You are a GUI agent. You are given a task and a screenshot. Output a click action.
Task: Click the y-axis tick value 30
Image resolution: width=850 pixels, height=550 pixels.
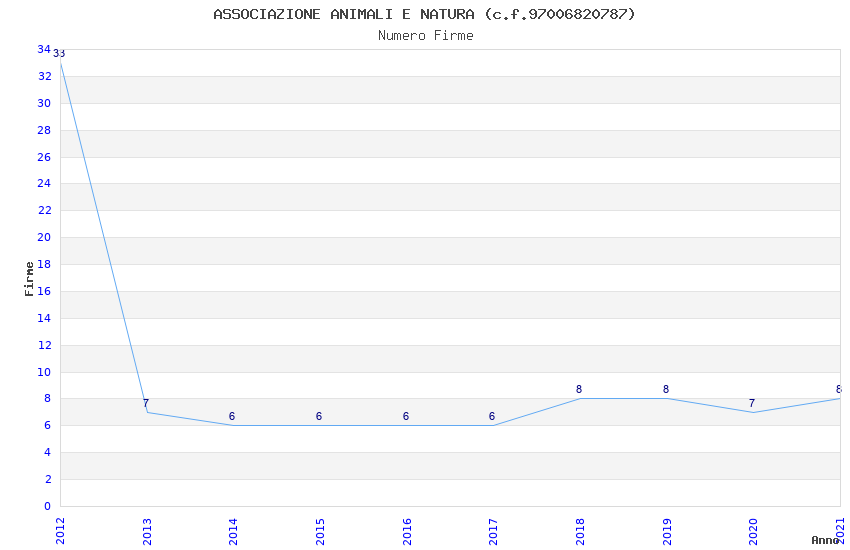(44, 103)
